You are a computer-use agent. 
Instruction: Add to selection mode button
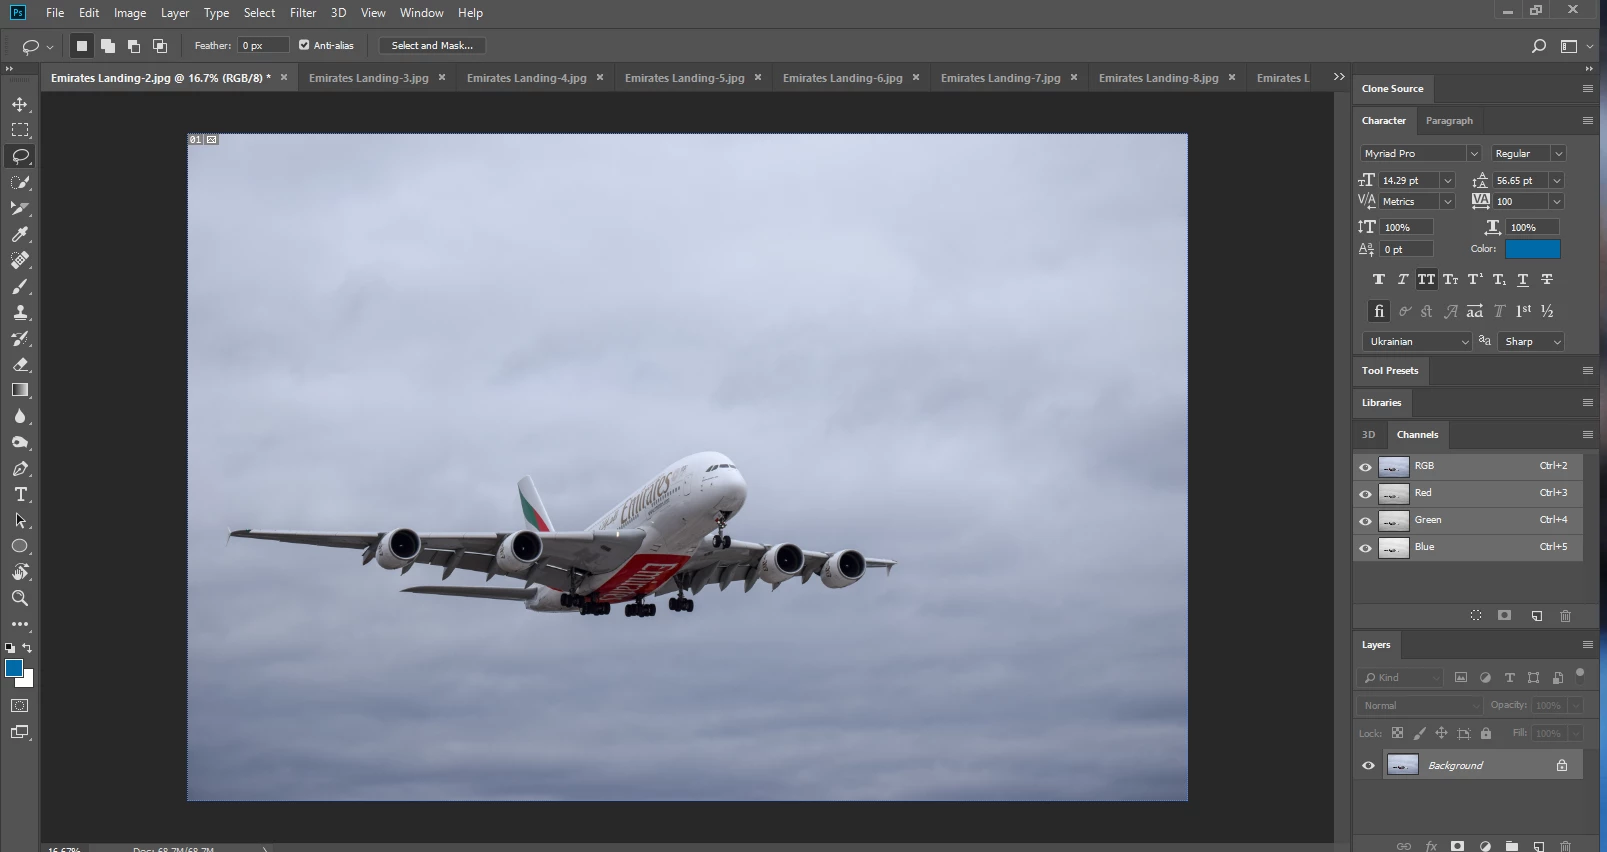coord(108,45)
